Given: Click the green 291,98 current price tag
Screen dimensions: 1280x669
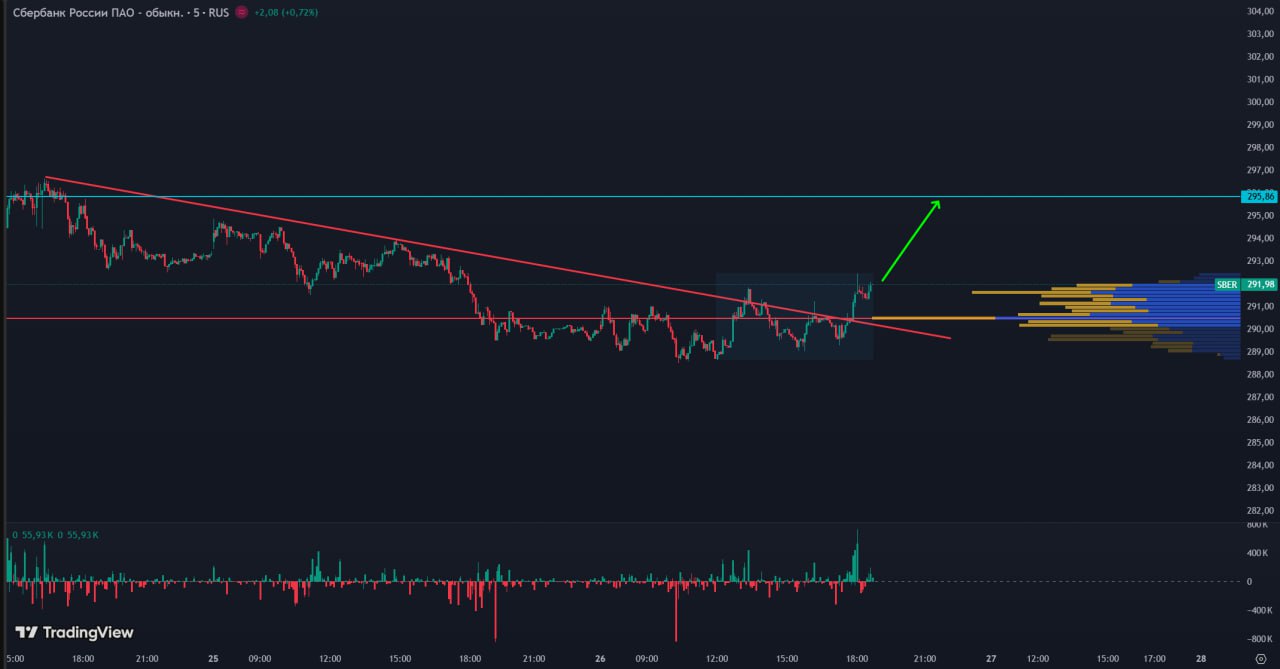Looking at the screenshot, I should click(1261, 285).
